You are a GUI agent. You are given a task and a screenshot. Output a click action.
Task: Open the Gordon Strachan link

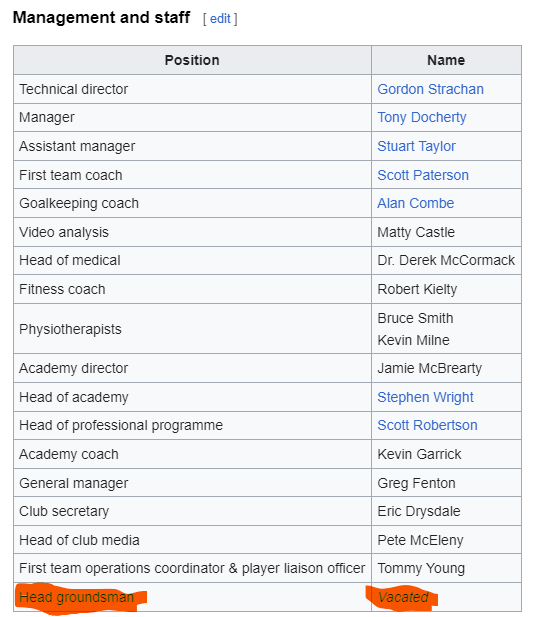coord(430,89)
